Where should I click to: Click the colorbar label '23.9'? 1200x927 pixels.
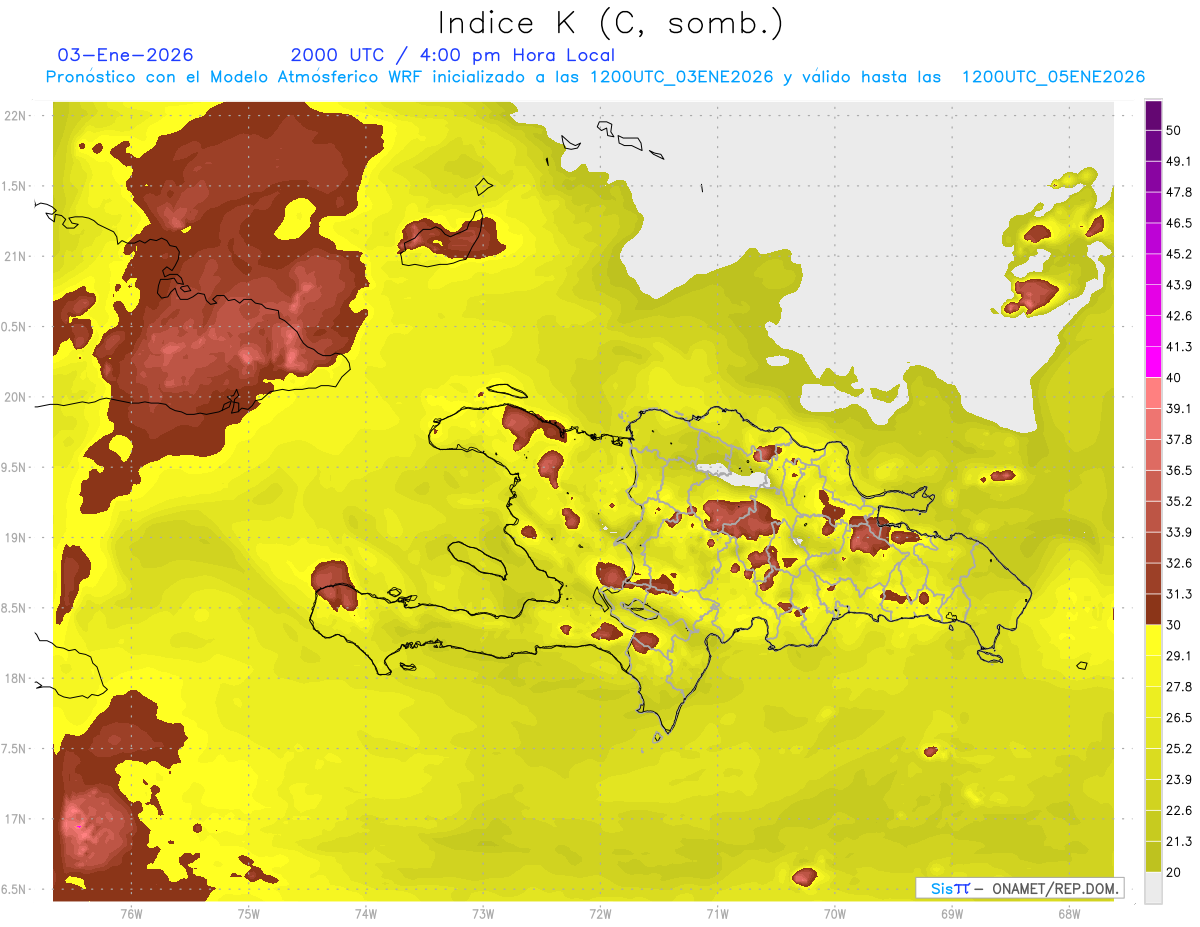(1179, 779)
